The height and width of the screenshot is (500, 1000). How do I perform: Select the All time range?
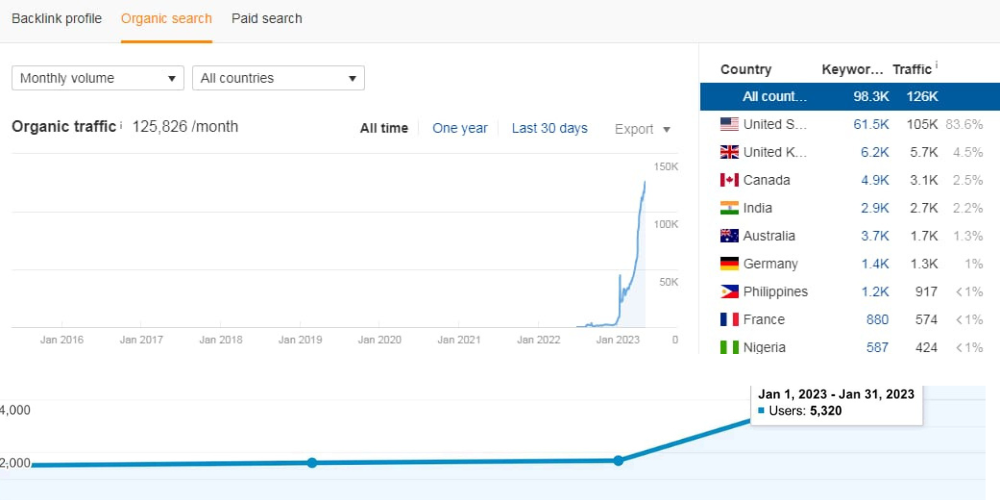coord(384,128)
